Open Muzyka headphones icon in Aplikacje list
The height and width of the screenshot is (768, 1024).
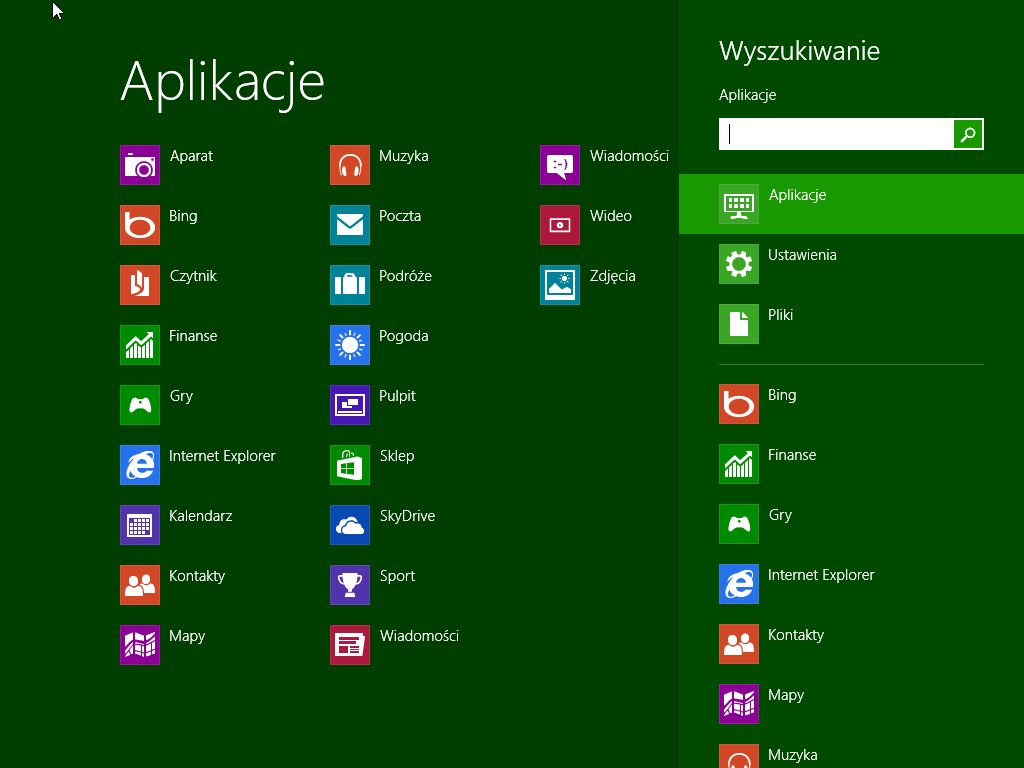coord(350,165)
